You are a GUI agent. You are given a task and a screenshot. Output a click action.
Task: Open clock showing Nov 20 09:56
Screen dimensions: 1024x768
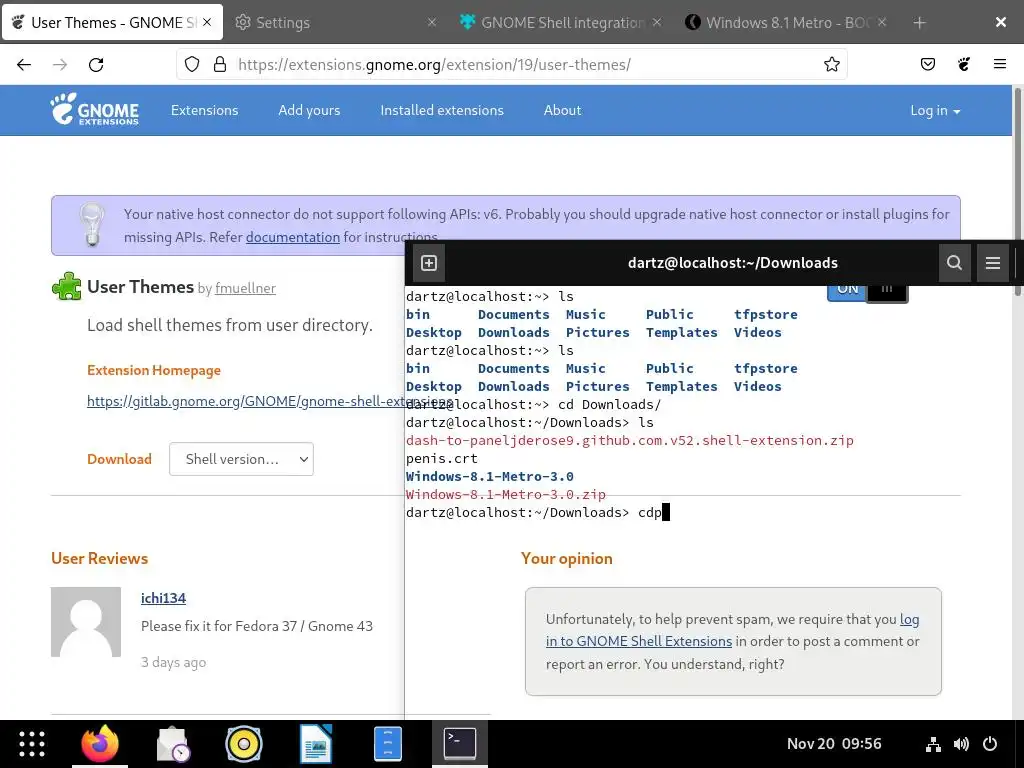point(834,744)
